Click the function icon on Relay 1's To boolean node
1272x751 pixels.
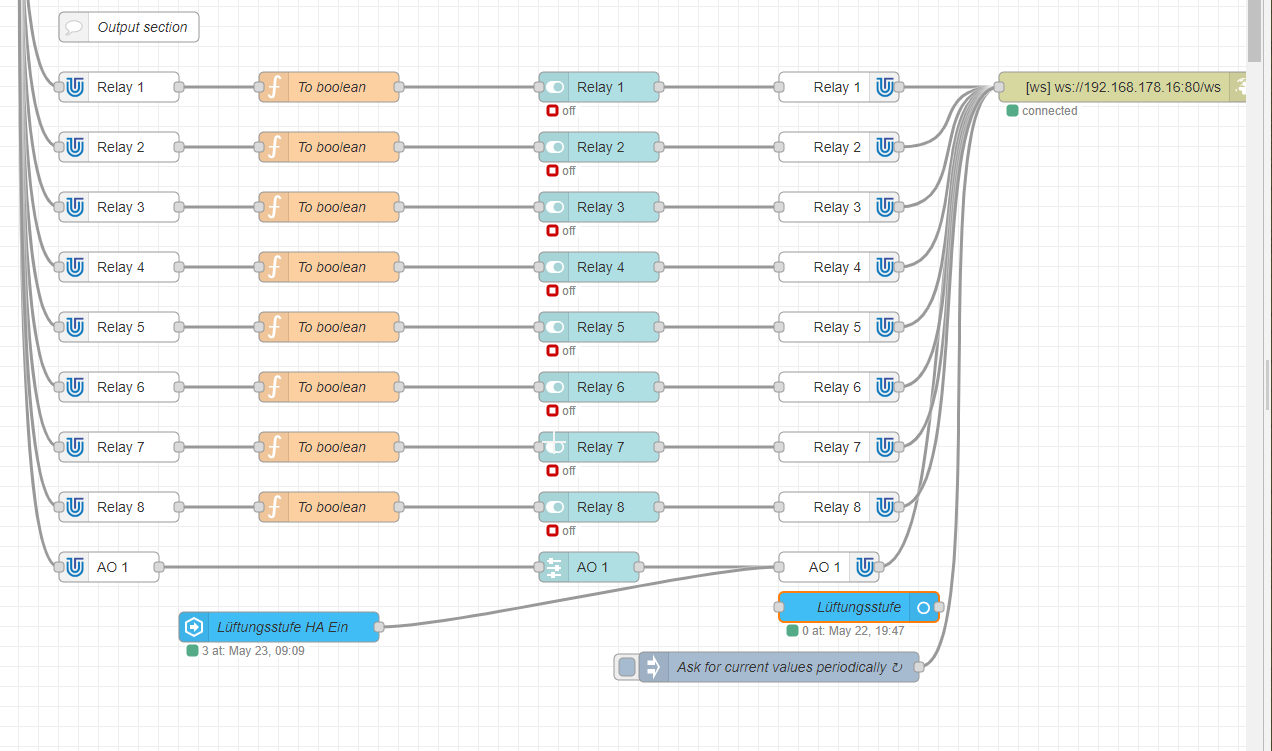click(x=274, y=87)
